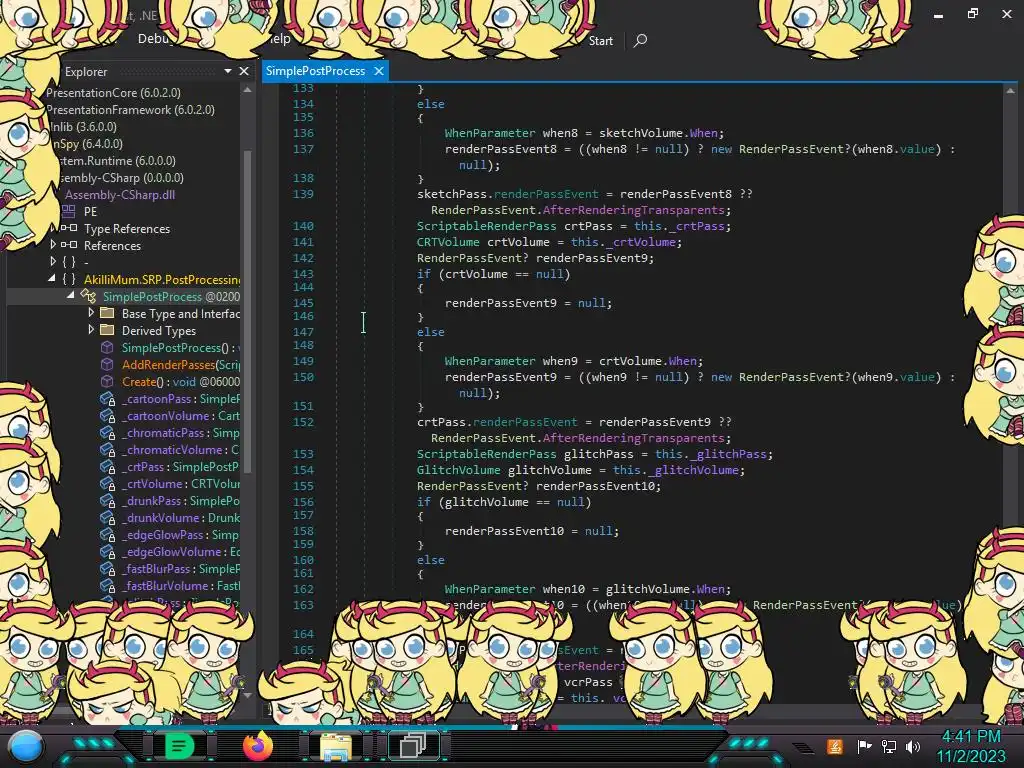Screen dimensions: 1024x768
Task: Open Firefox from the taskbar
Action: pos(258,746)
